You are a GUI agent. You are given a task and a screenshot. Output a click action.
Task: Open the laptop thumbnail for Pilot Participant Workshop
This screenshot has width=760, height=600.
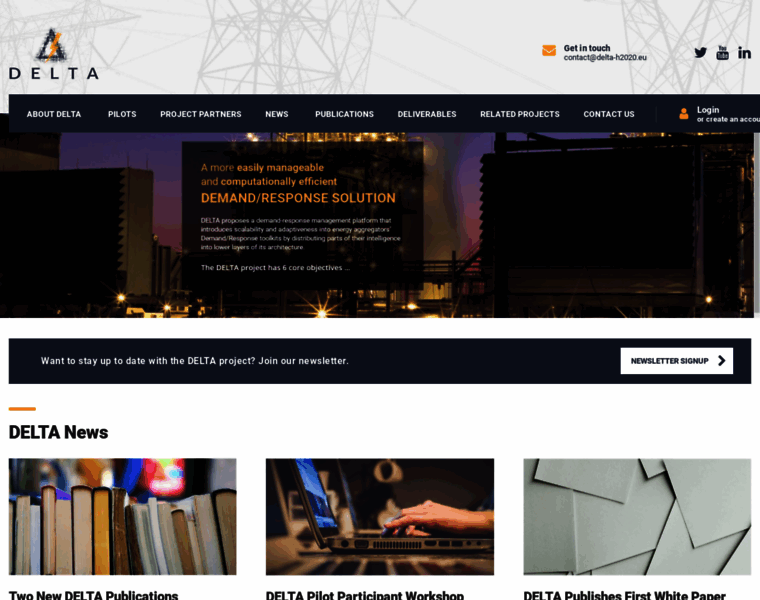tap(380, 517)
